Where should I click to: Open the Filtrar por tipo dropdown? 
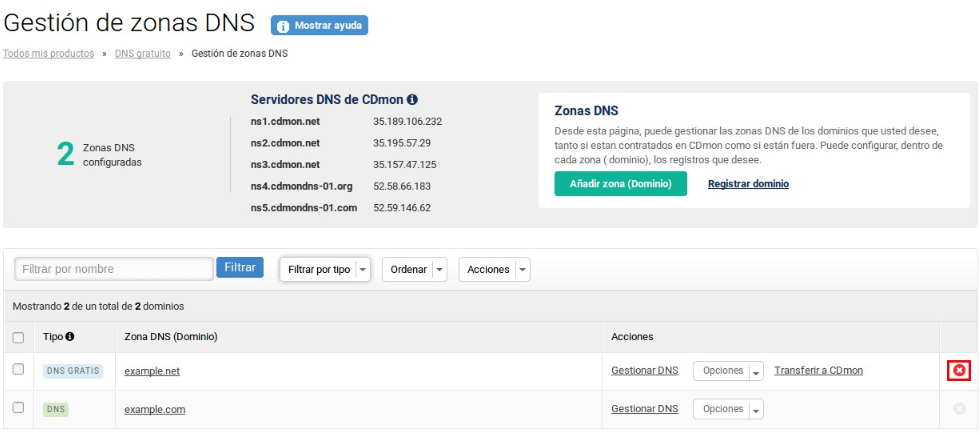324,270
